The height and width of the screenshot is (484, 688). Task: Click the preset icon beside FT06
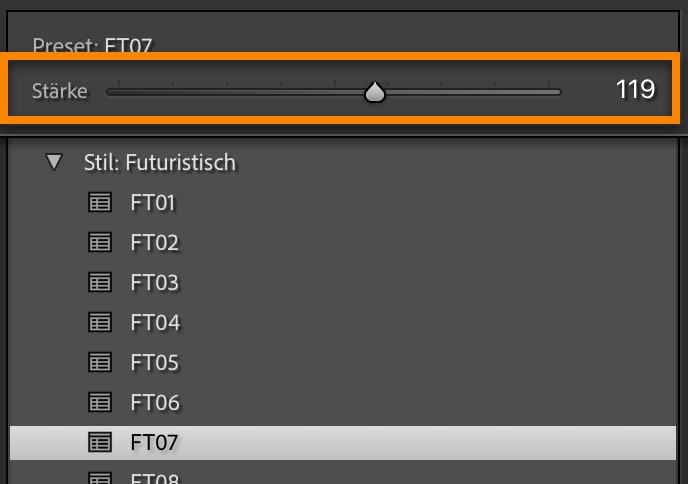pyautogui.click(x=100, y=403)
